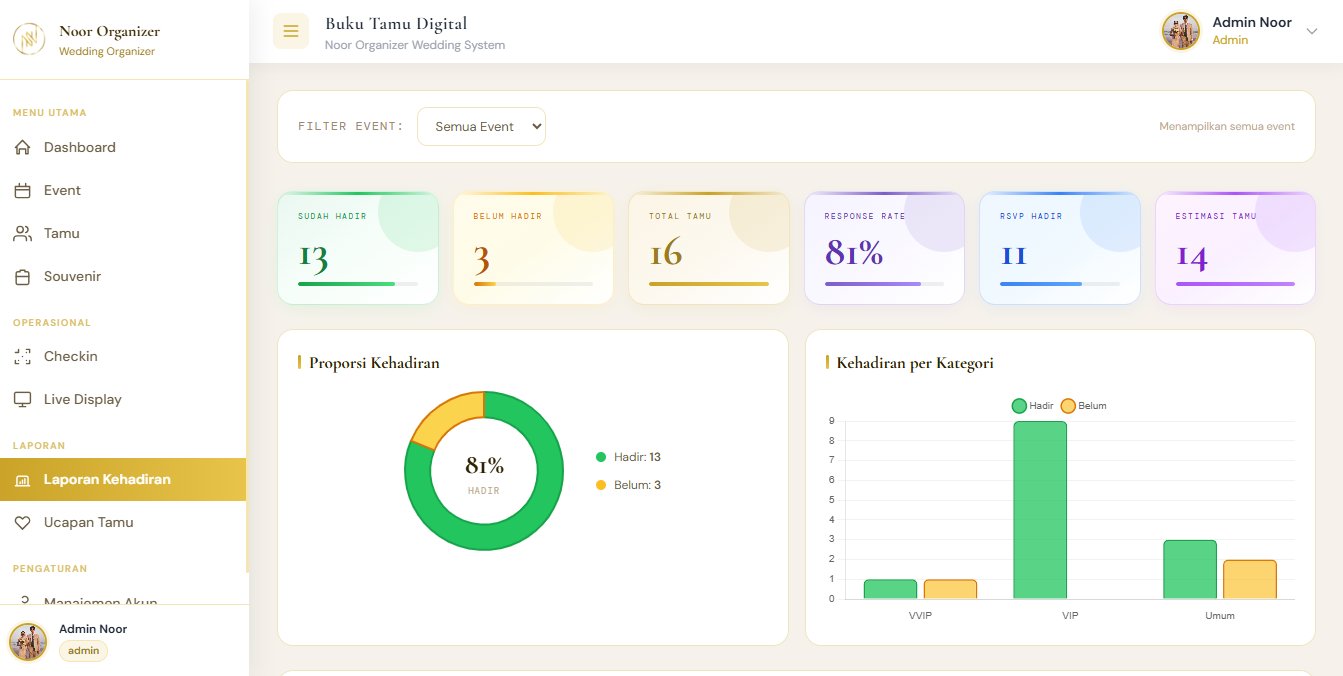
Task: Click the Noor Organizer logo icon
Action: point(29,39)
